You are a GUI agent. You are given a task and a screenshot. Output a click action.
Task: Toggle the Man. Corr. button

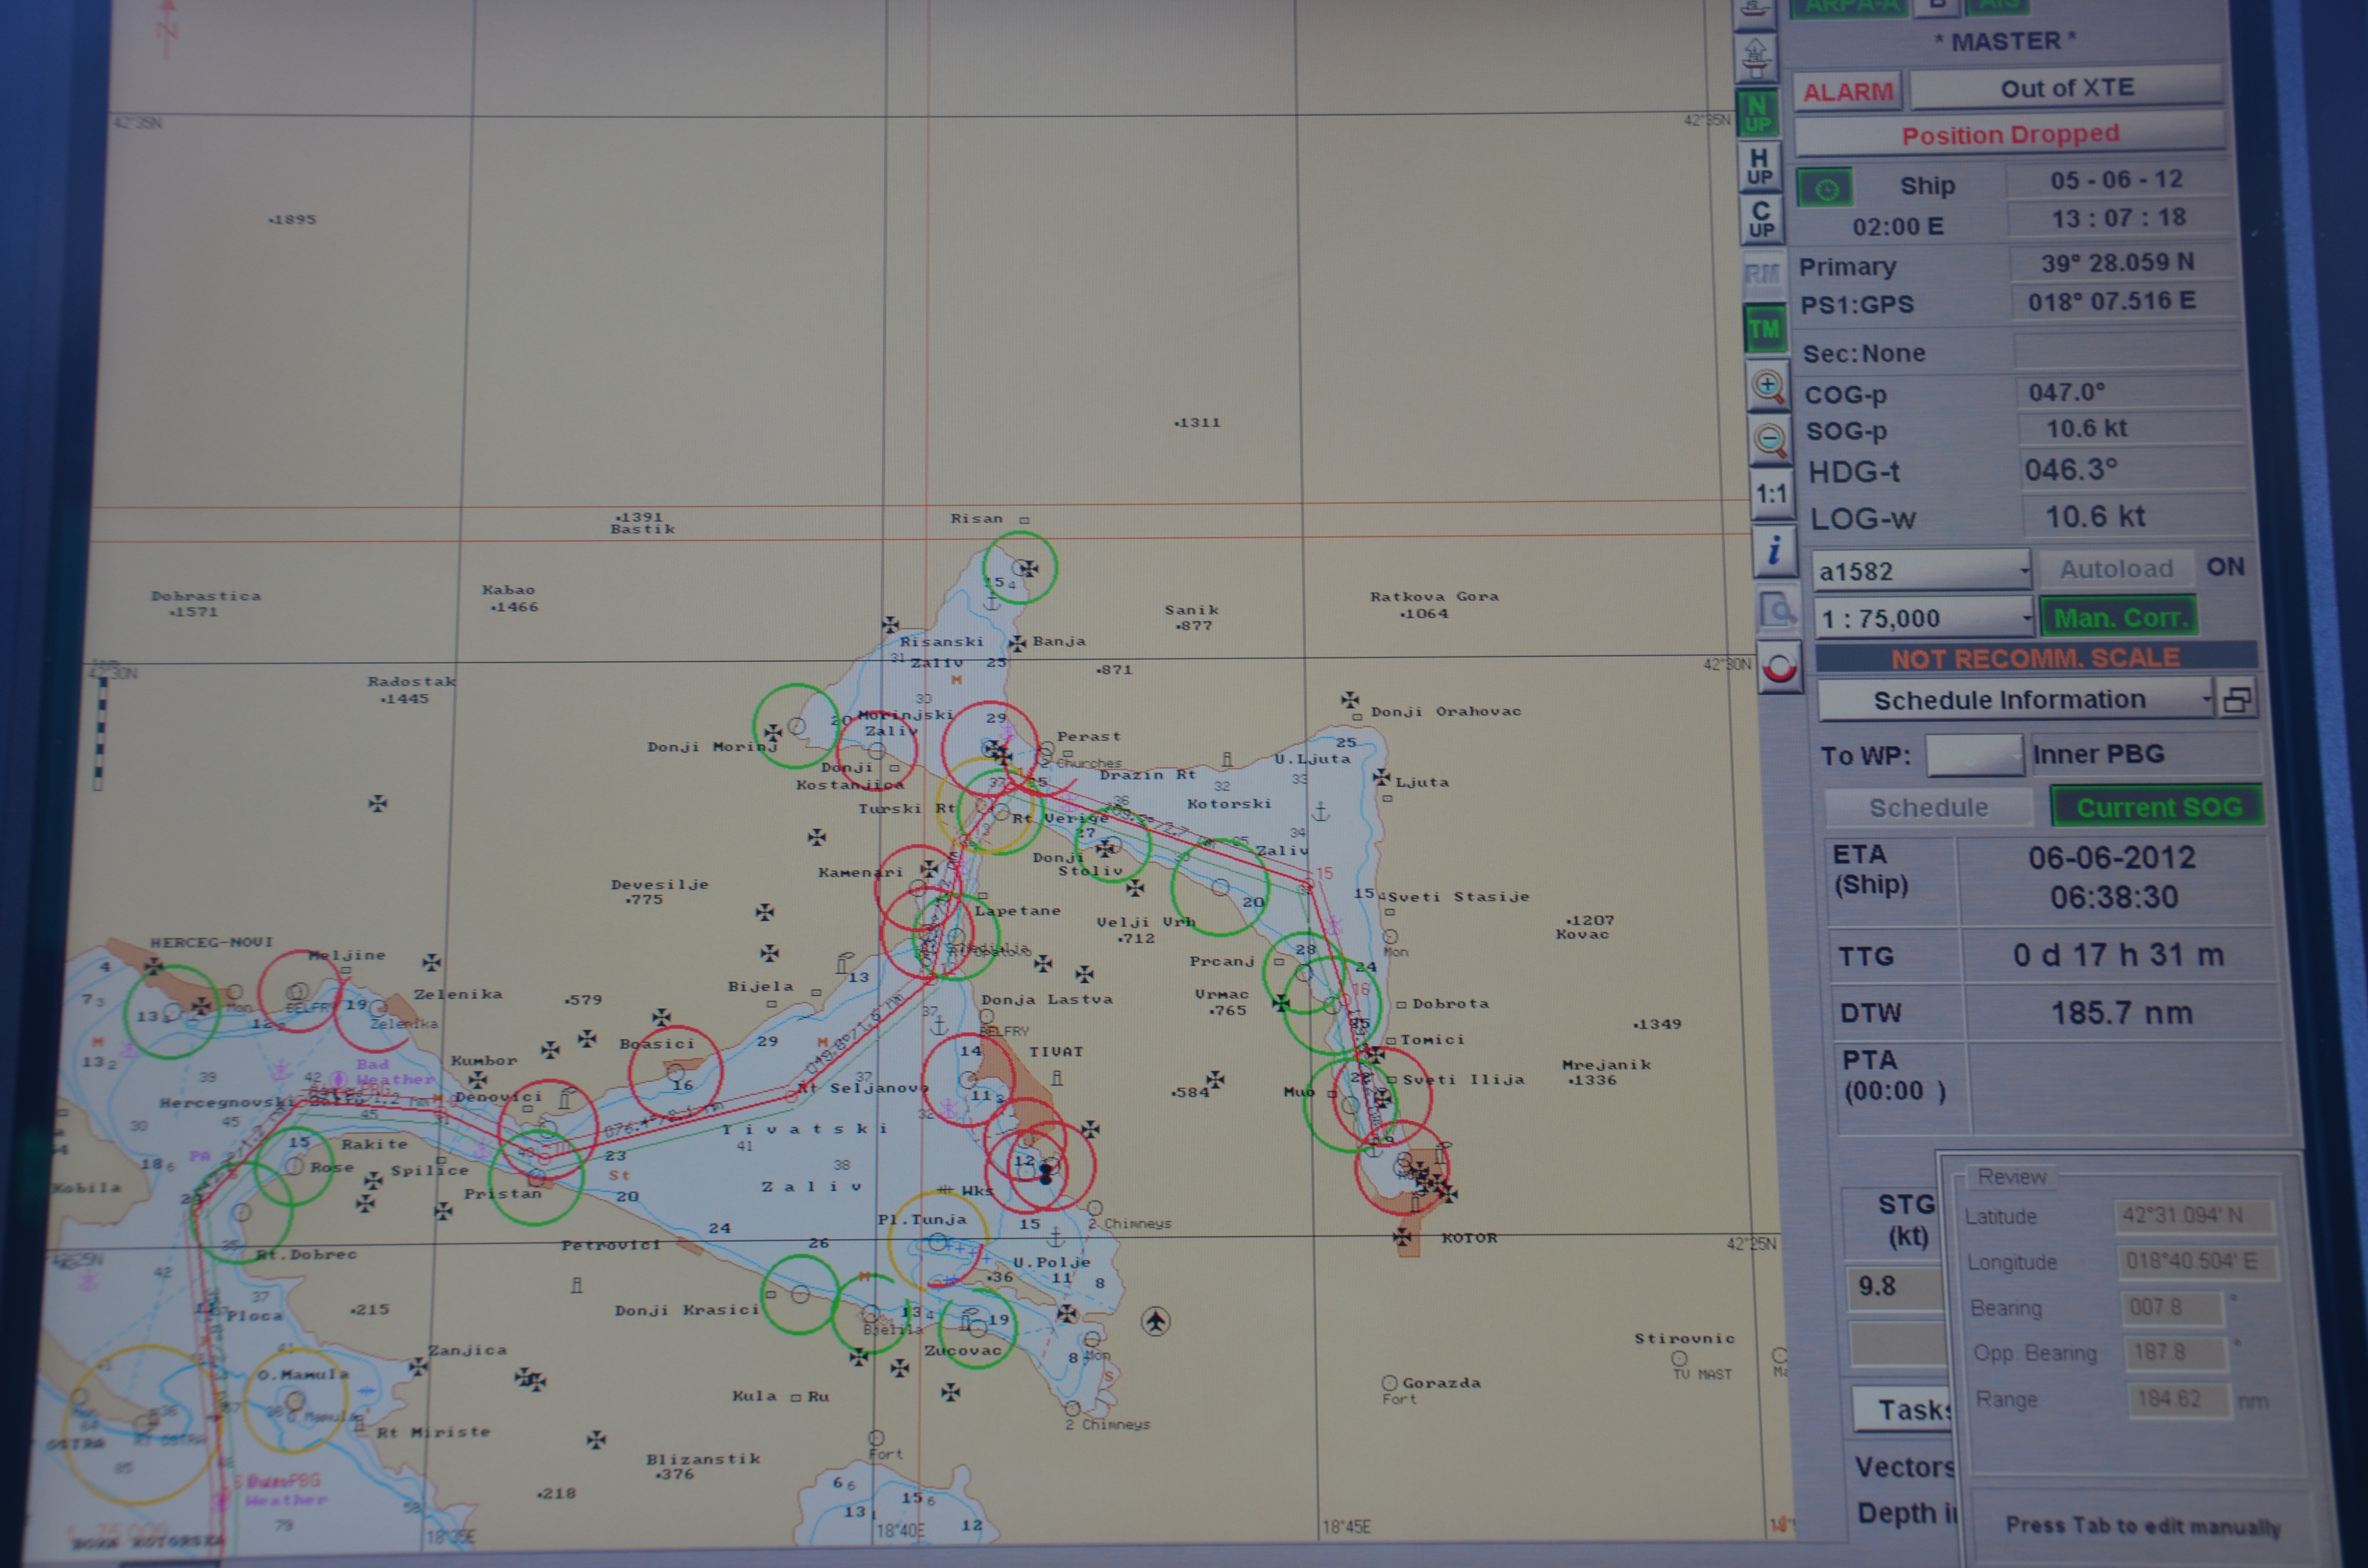(2119, 618)
